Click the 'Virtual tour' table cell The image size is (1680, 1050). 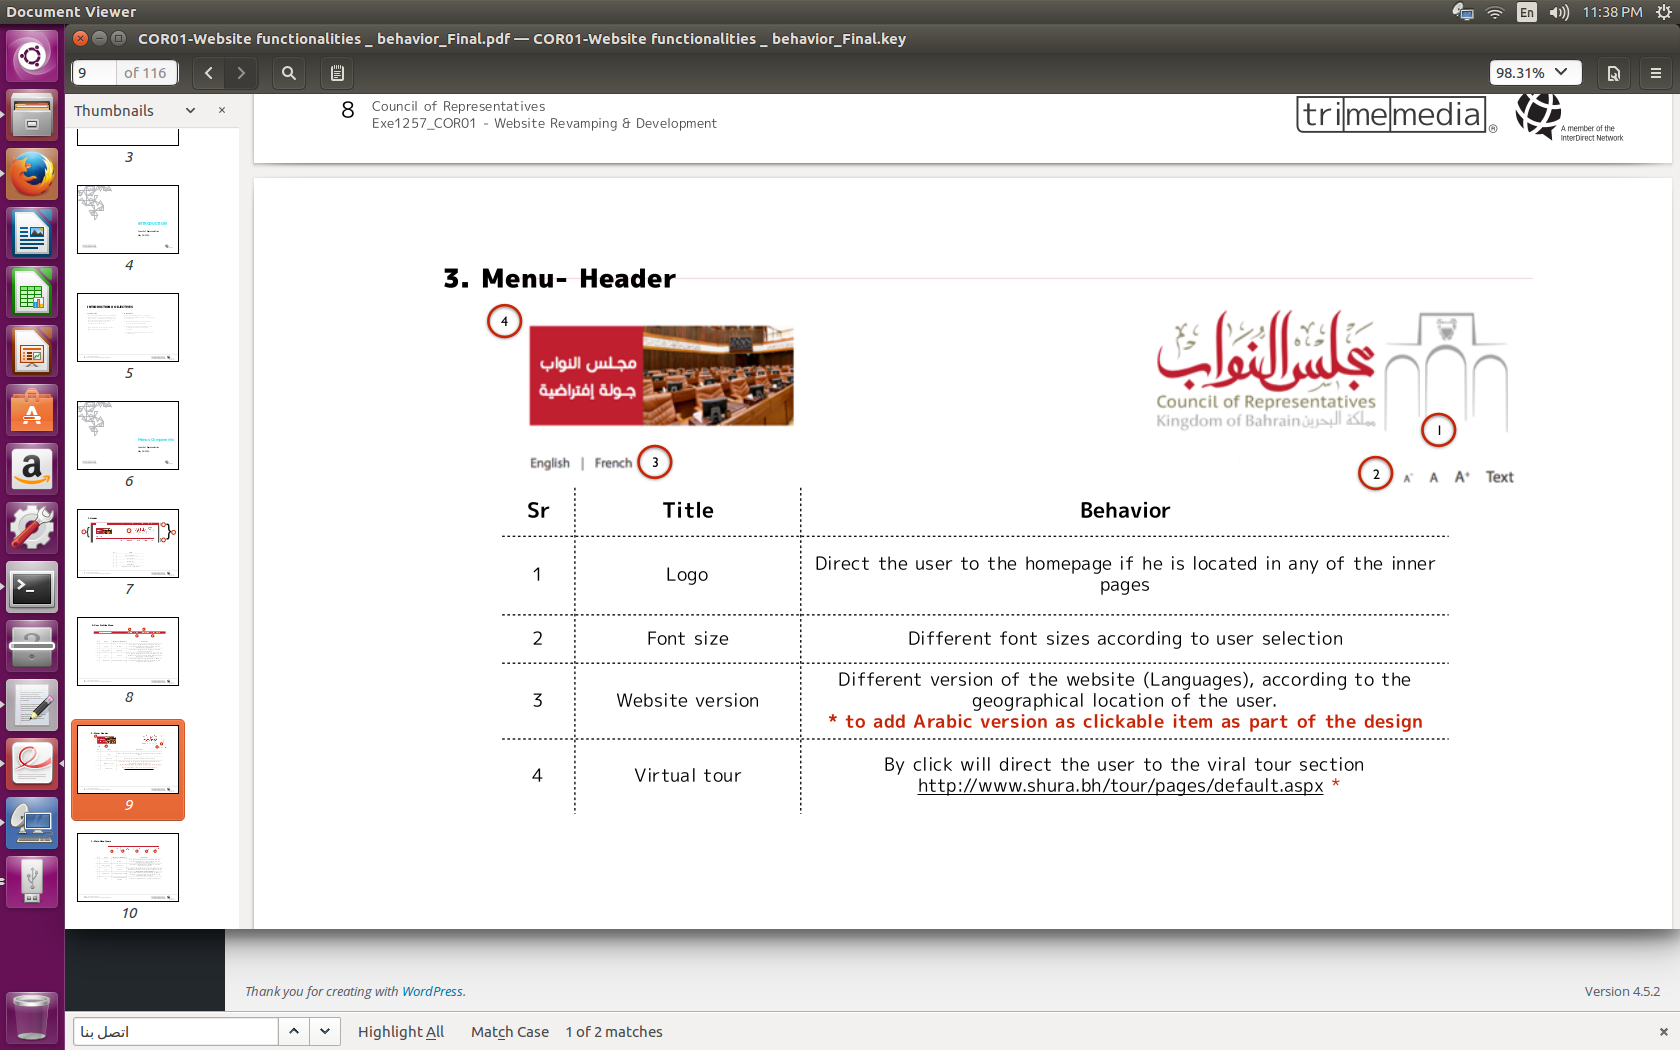pyautogui.click(x=687, y=775)
